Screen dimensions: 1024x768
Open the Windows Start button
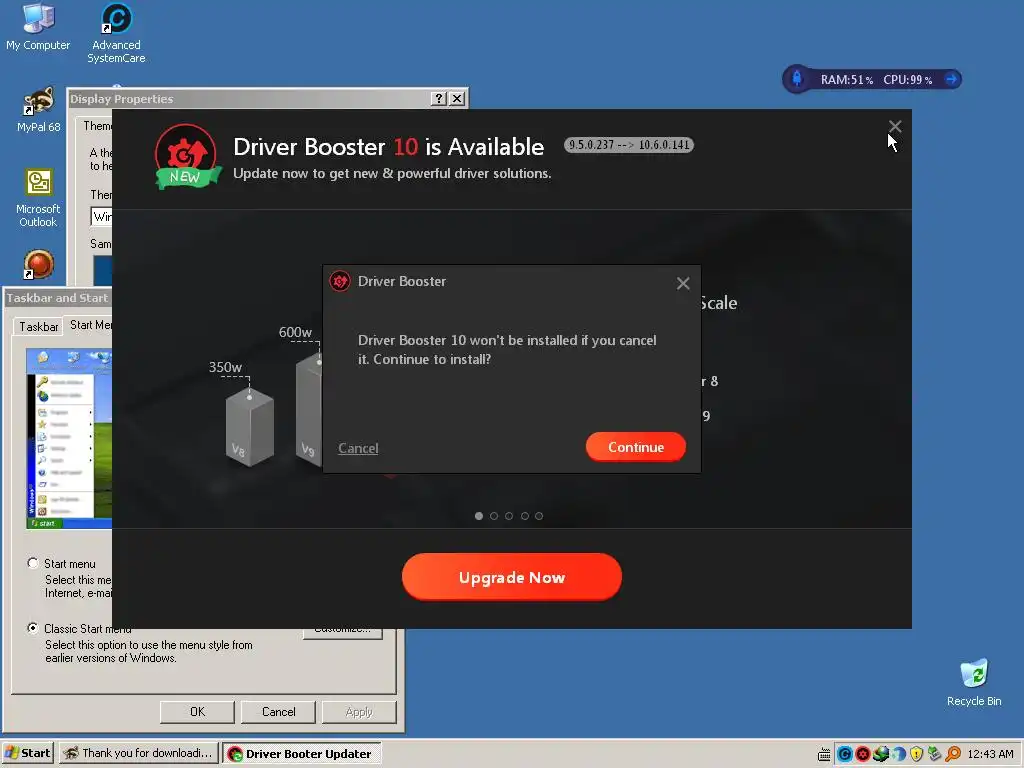27,753
